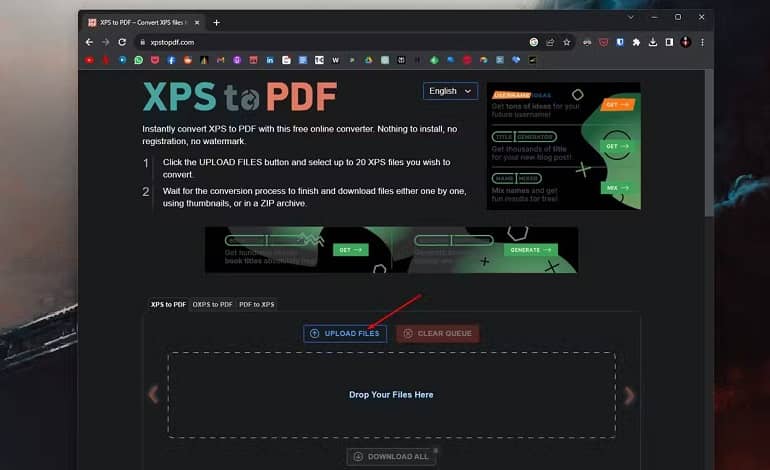
Task: Click the green GET button in banner ad
Action: click(351, 250)
